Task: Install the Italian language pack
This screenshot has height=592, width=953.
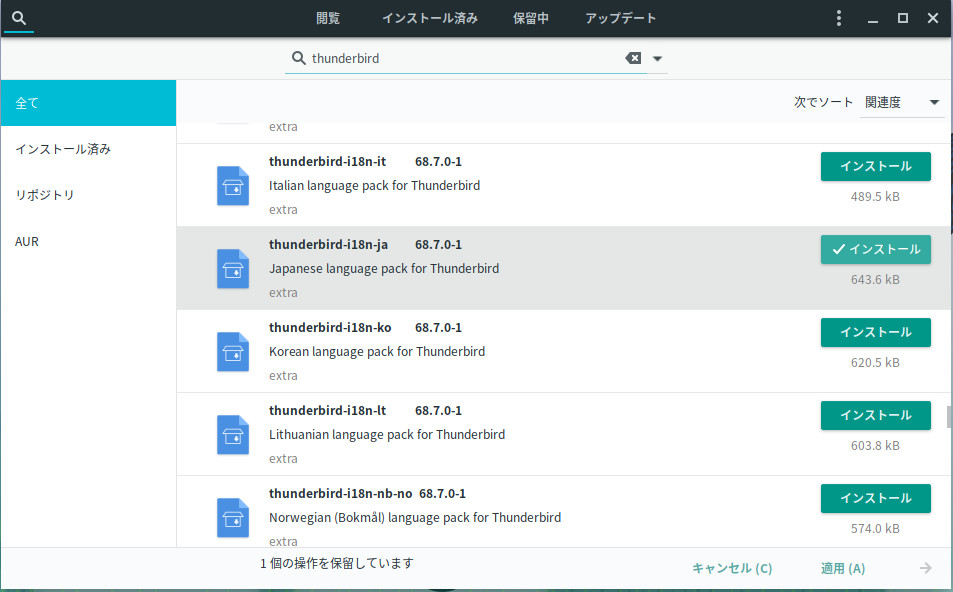Action: [x=875, y=167]
